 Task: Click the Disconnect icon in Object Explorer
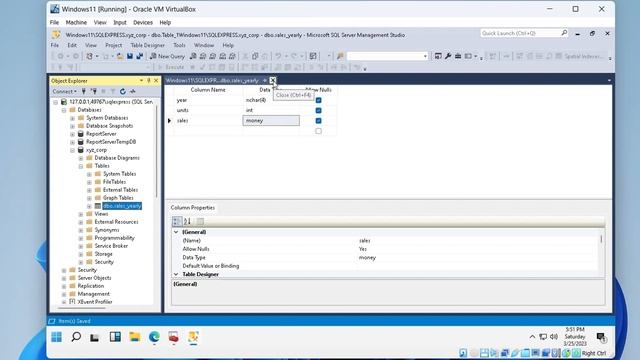[x=93, y=91]
